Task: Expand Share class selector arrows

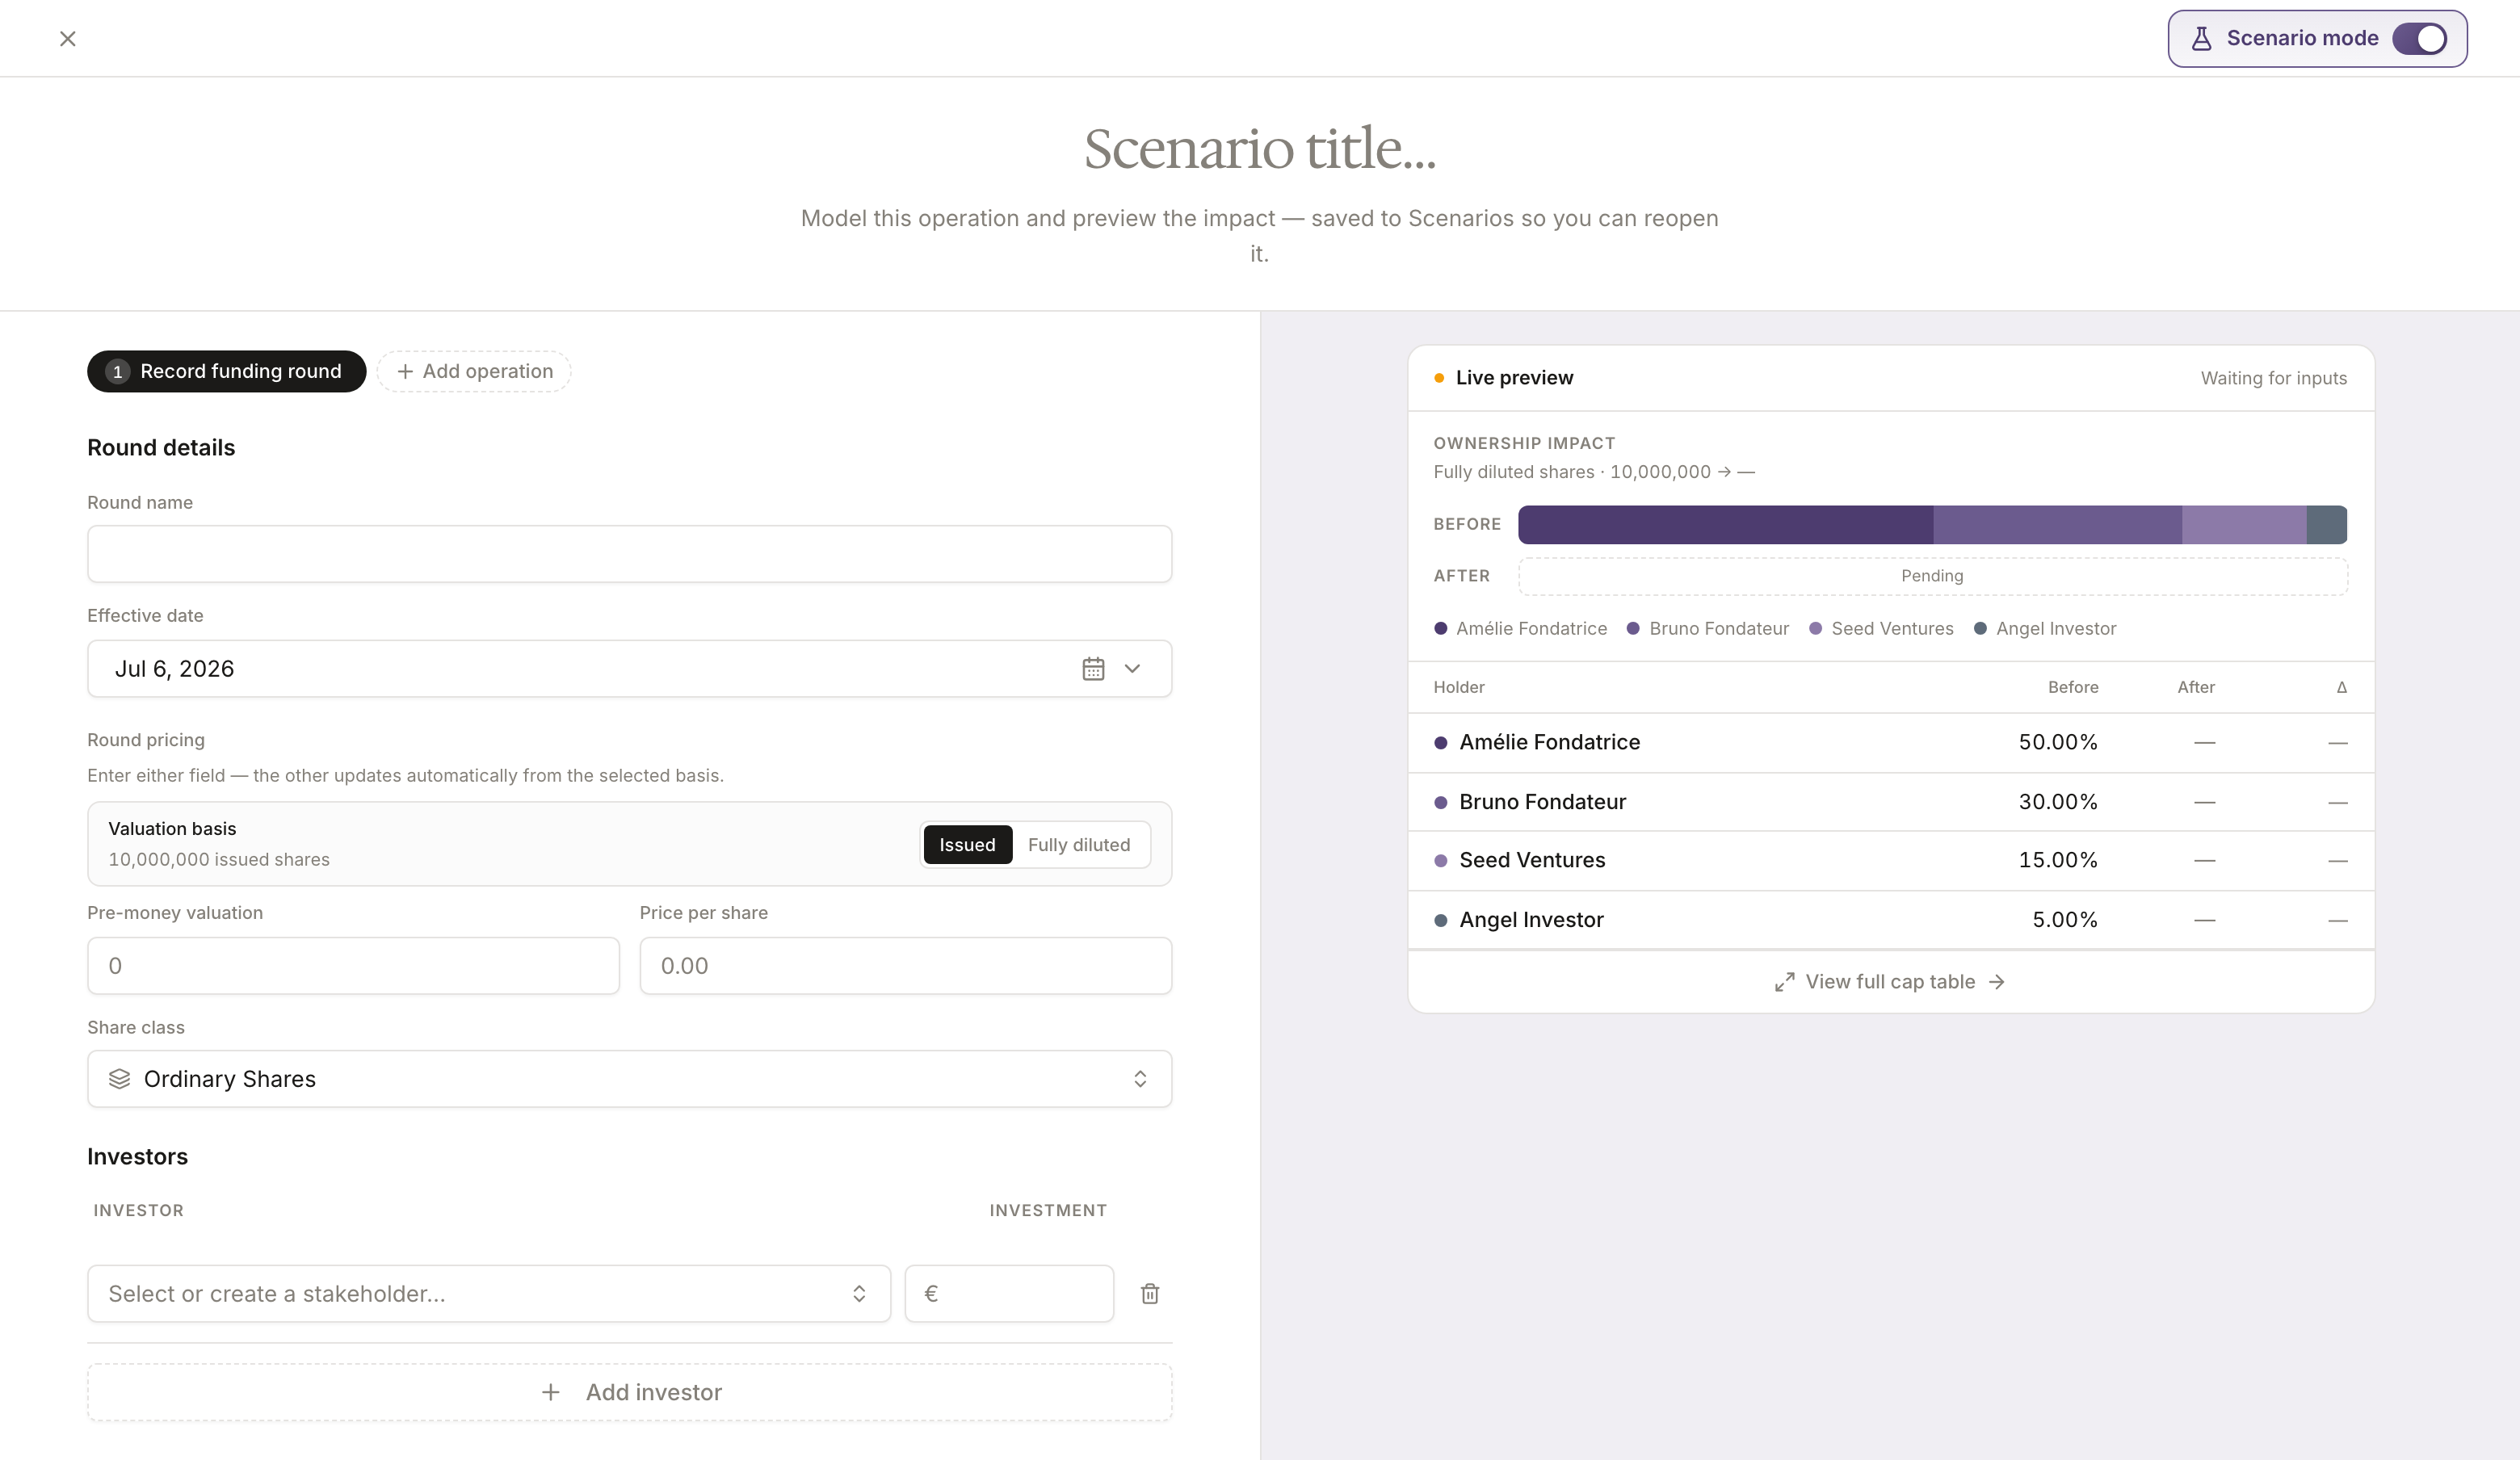Action: pos(1140,1079)
